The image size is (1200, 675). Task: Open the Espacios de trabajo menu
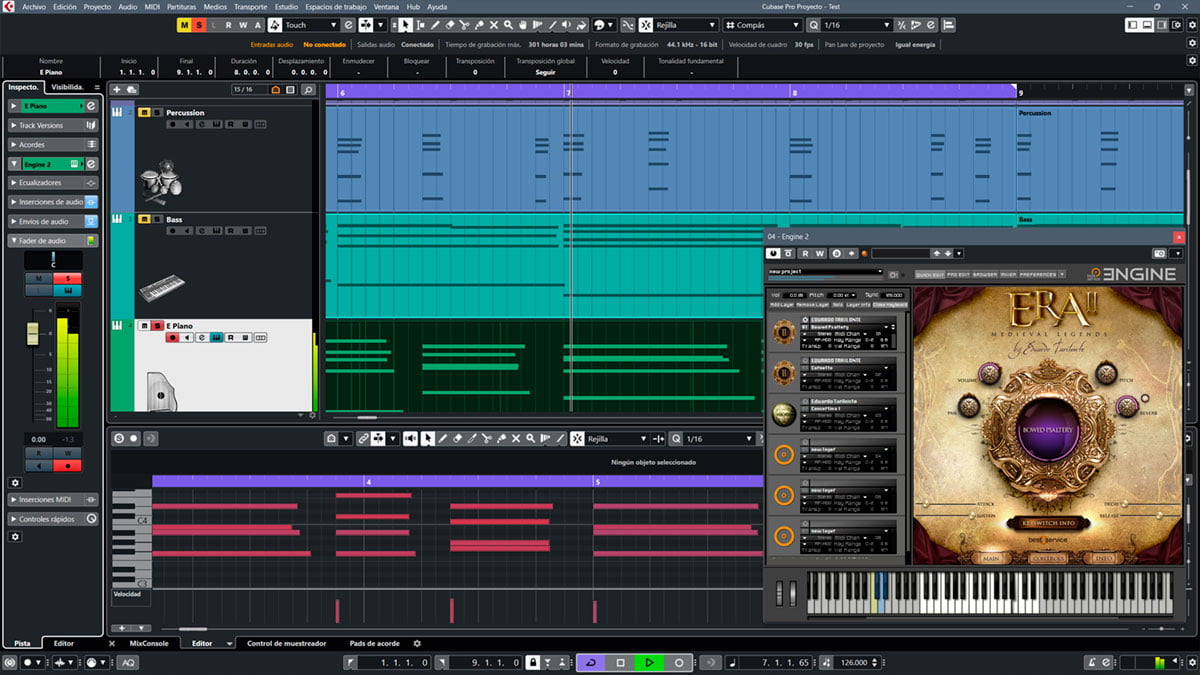(x=337, y=6)
